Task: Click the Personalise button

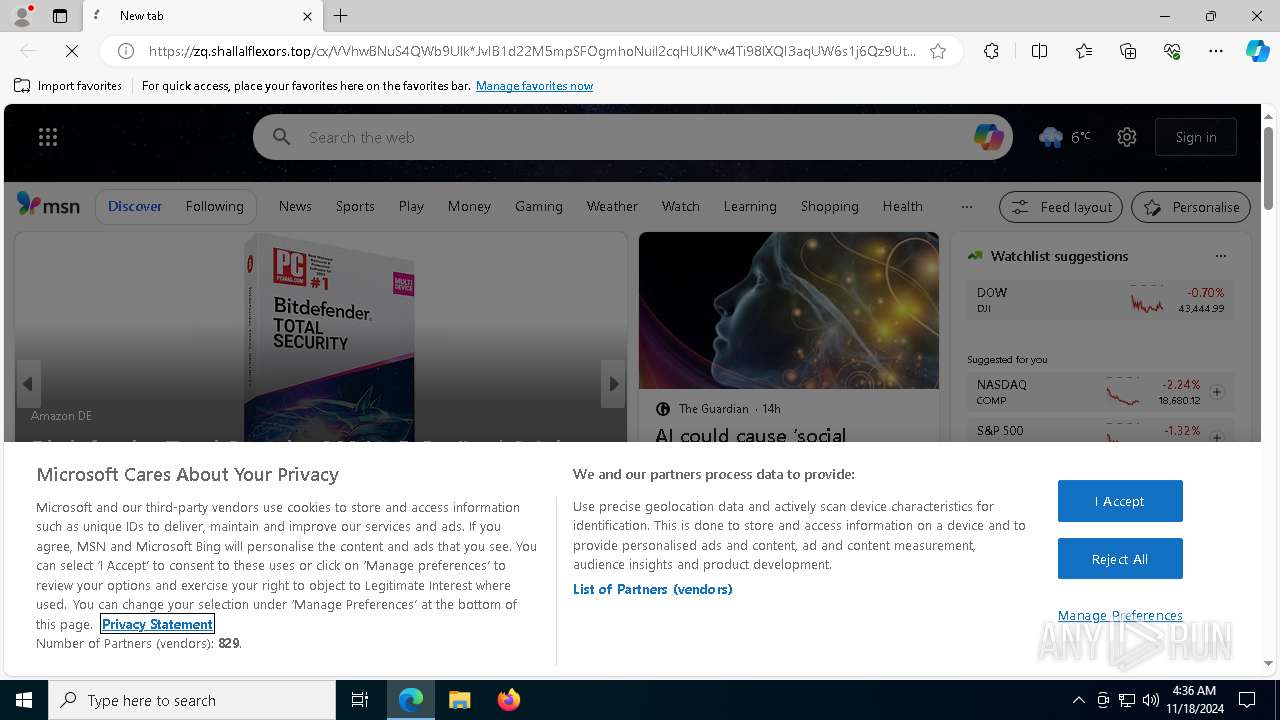Action: (x=1191, y=207)
